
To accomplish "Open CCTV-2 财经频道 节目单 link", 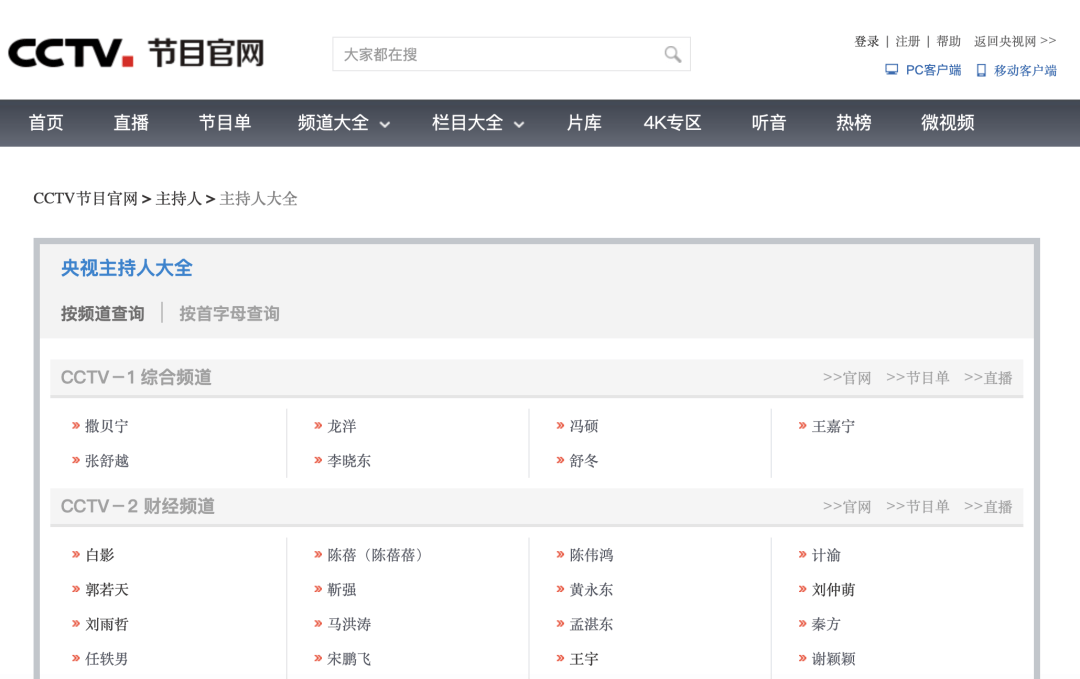I will click(x=917, y=506).
